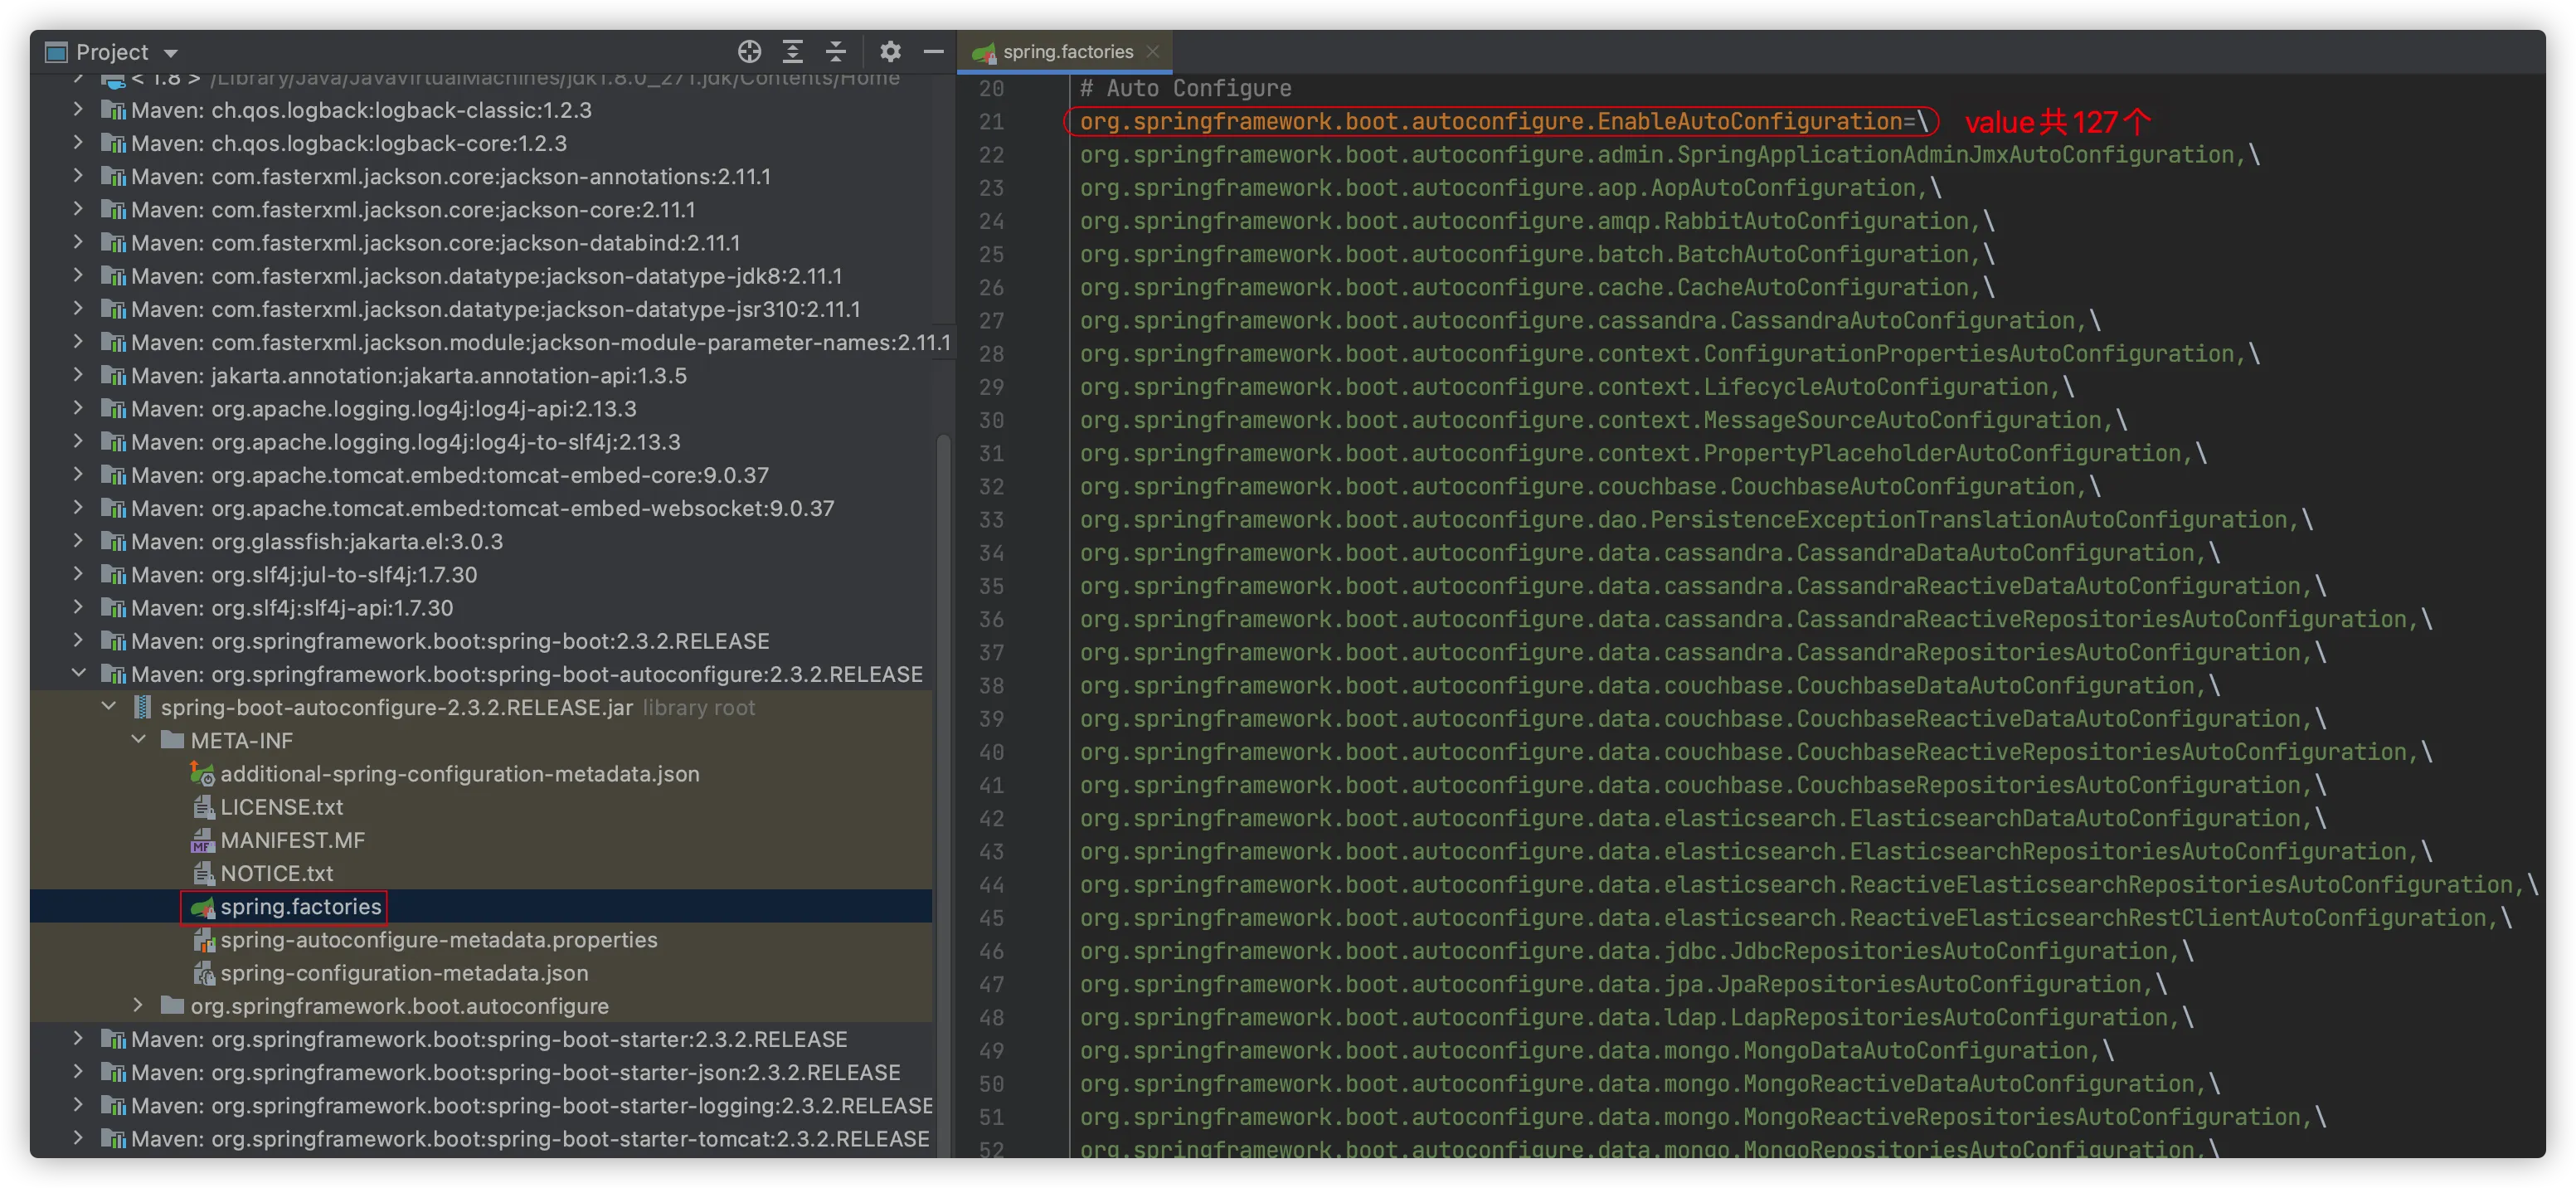Image resolution: width=2576 pixels, height=1188 pixels.
Task: Select MANIFEST.MF file
Action: tap(292, 840)
